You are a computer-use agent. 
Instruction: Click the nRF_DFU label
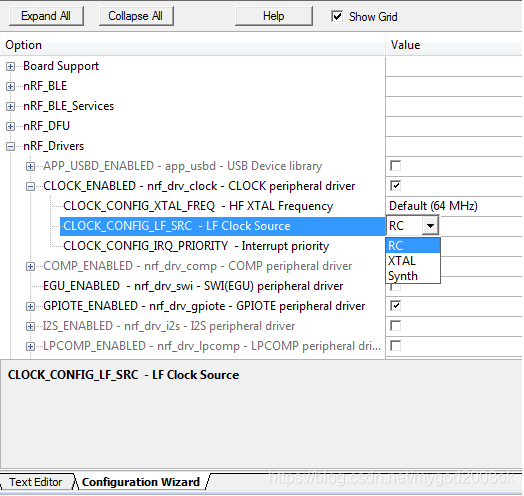[46, 126]
